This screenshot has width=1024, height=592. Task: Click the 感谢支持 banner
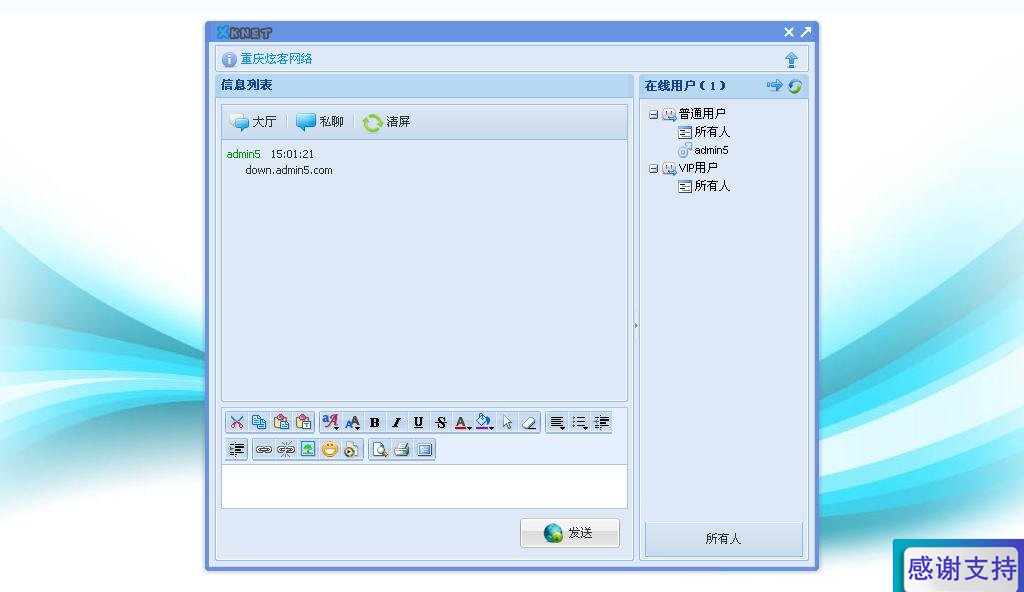click(959, 566)
